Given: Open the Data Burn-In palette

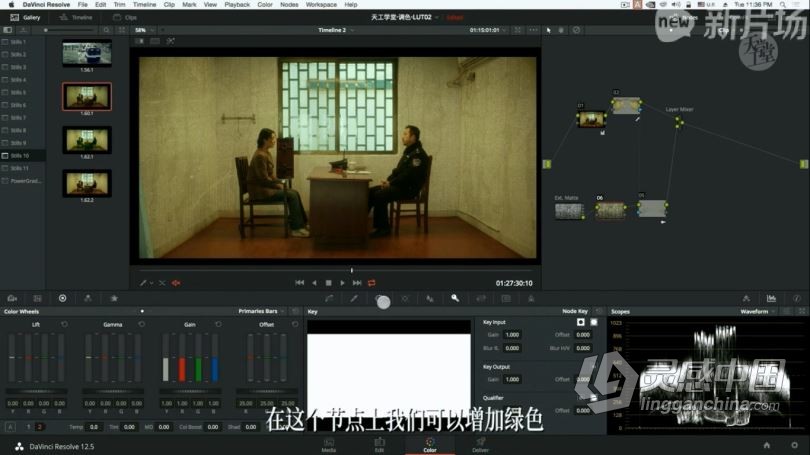Looking at the screenshot, I should (x=531, y=299).
